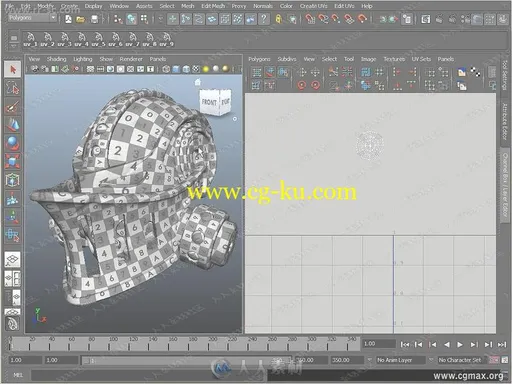Click the yellow sphere lighting icon

(206, 69)
